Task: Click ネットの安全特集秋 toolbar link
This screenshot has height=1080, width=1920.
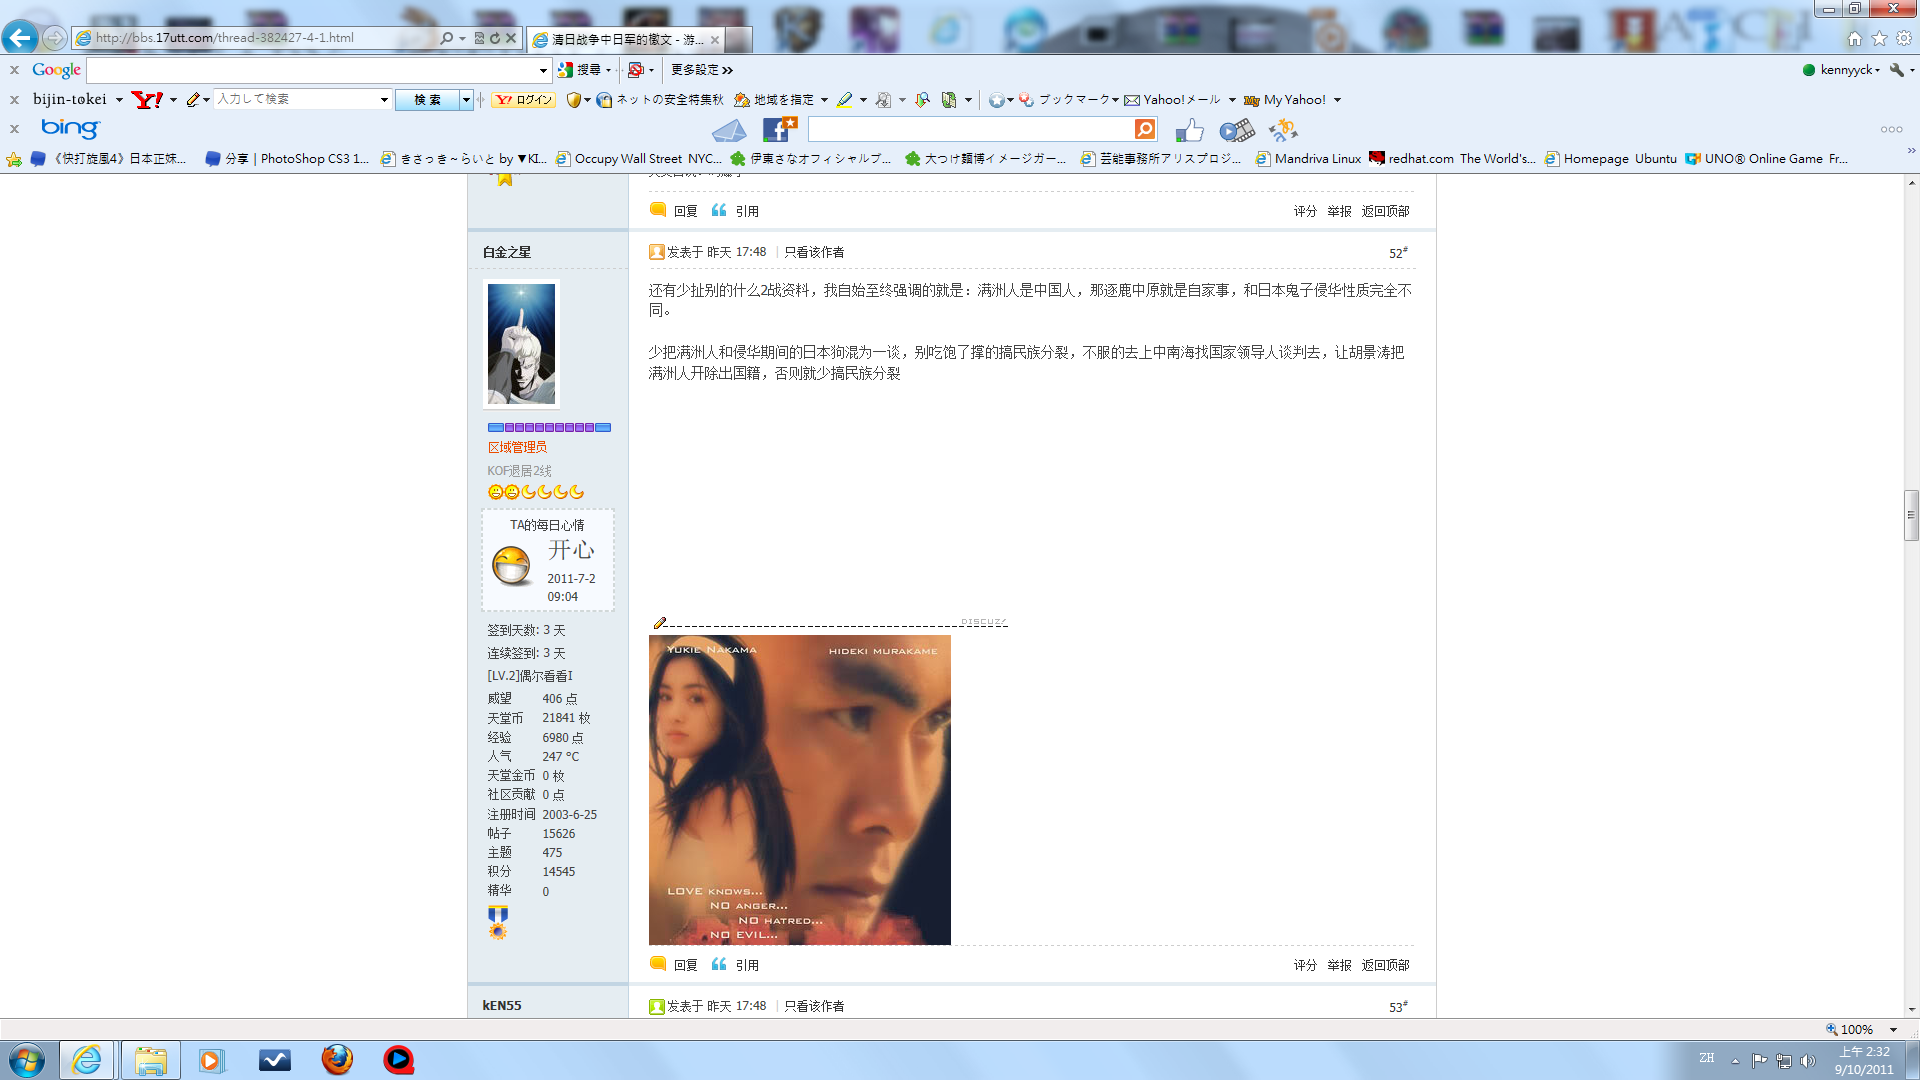Action: [x=660, y=100]
